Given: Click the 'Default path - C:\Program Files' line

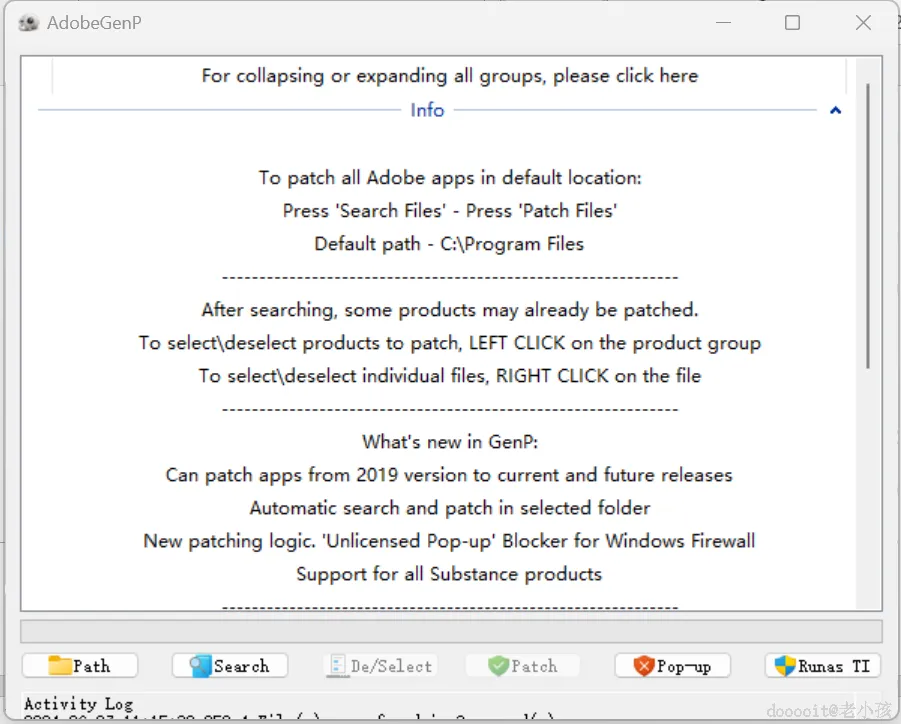Looking at the screenshot, I should click(x=449, y=244).
